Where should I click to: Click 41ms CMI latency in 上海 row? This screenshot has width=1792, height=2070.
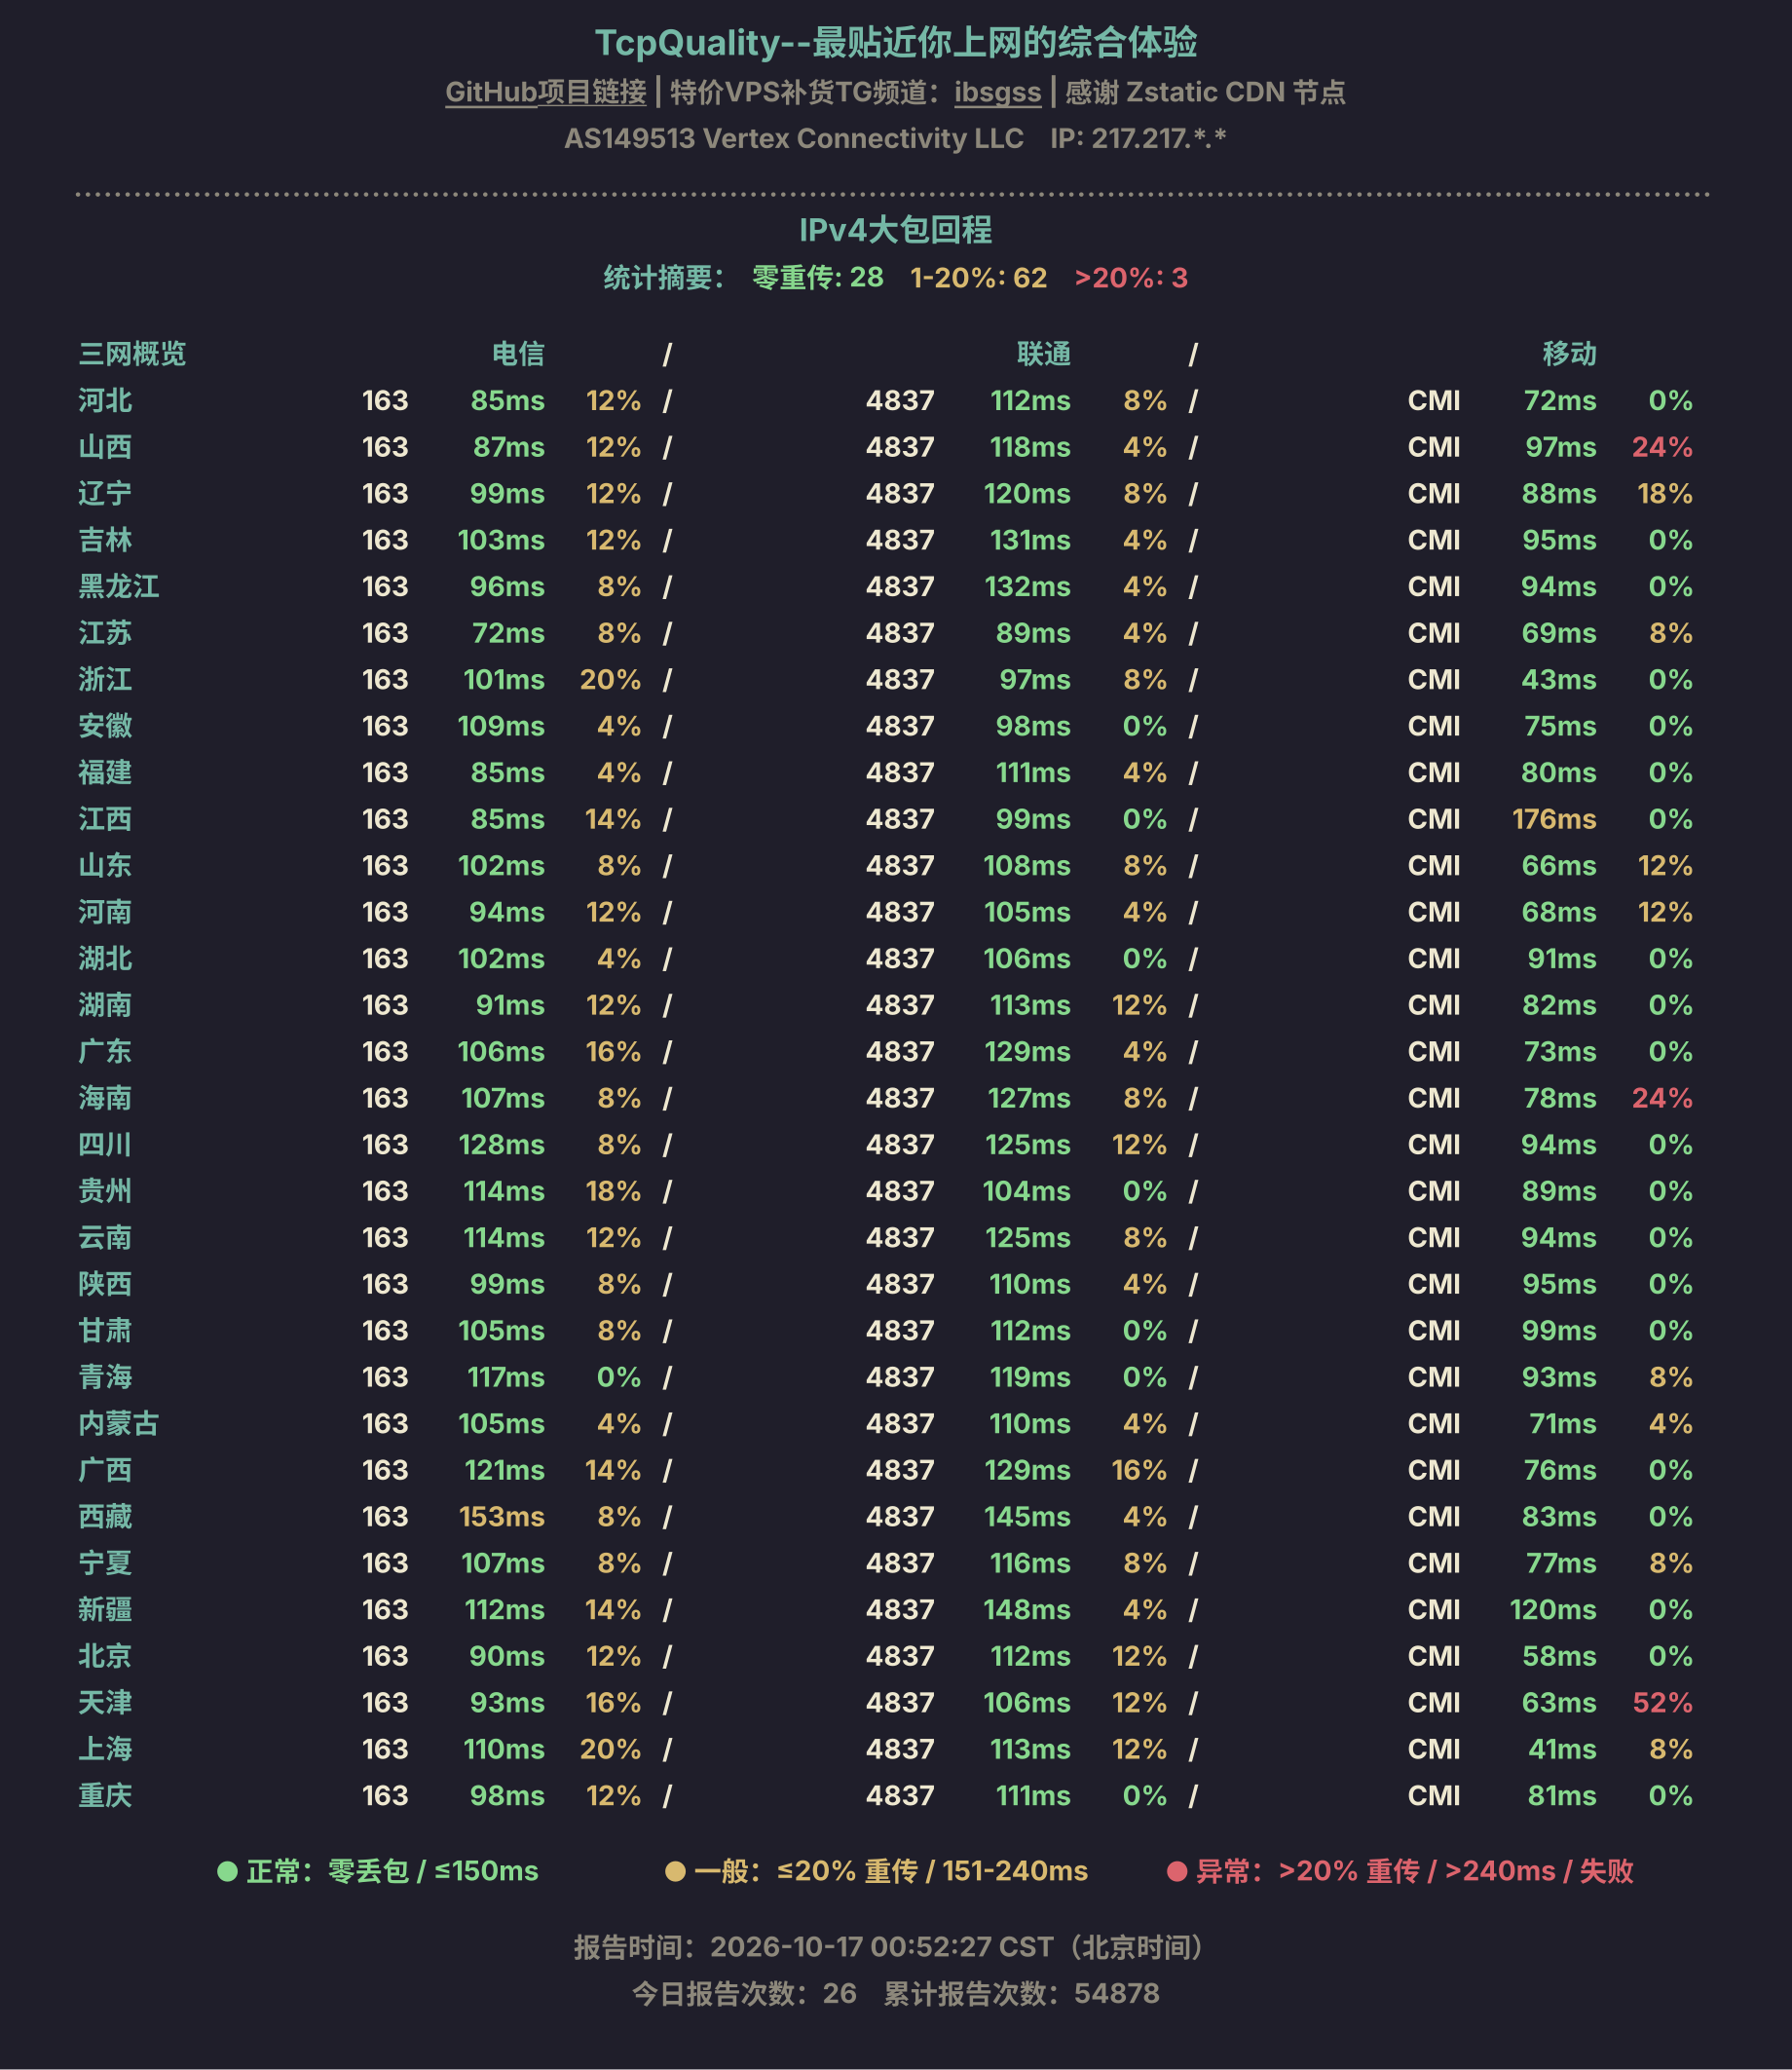click(1562, 1749)
